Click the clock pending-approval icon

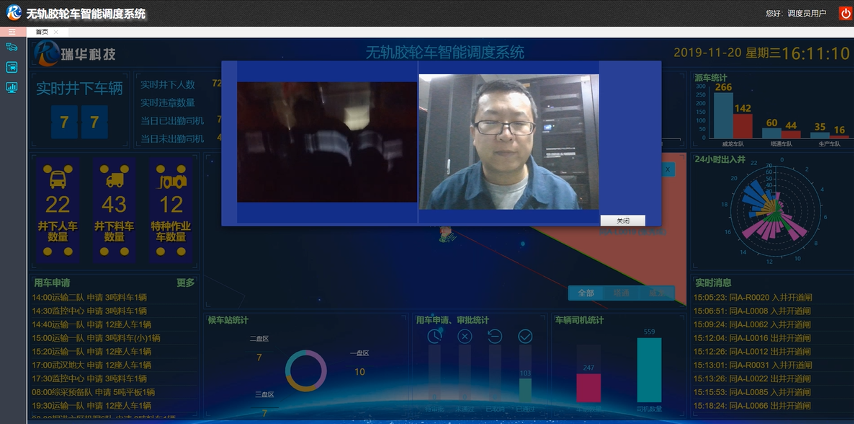(434, 336)
